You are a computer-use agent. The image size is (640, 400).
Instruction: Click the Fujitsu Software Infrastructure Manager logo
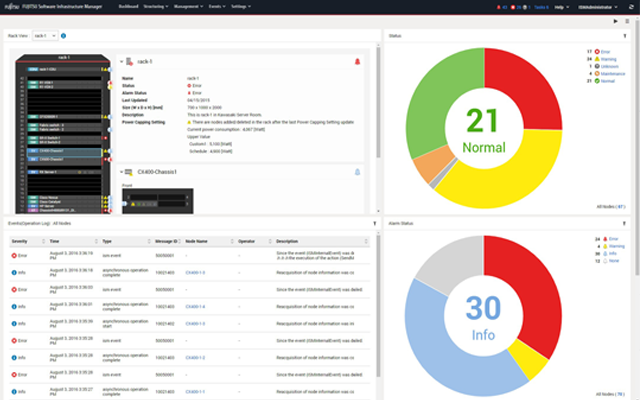tap(53, 7)
